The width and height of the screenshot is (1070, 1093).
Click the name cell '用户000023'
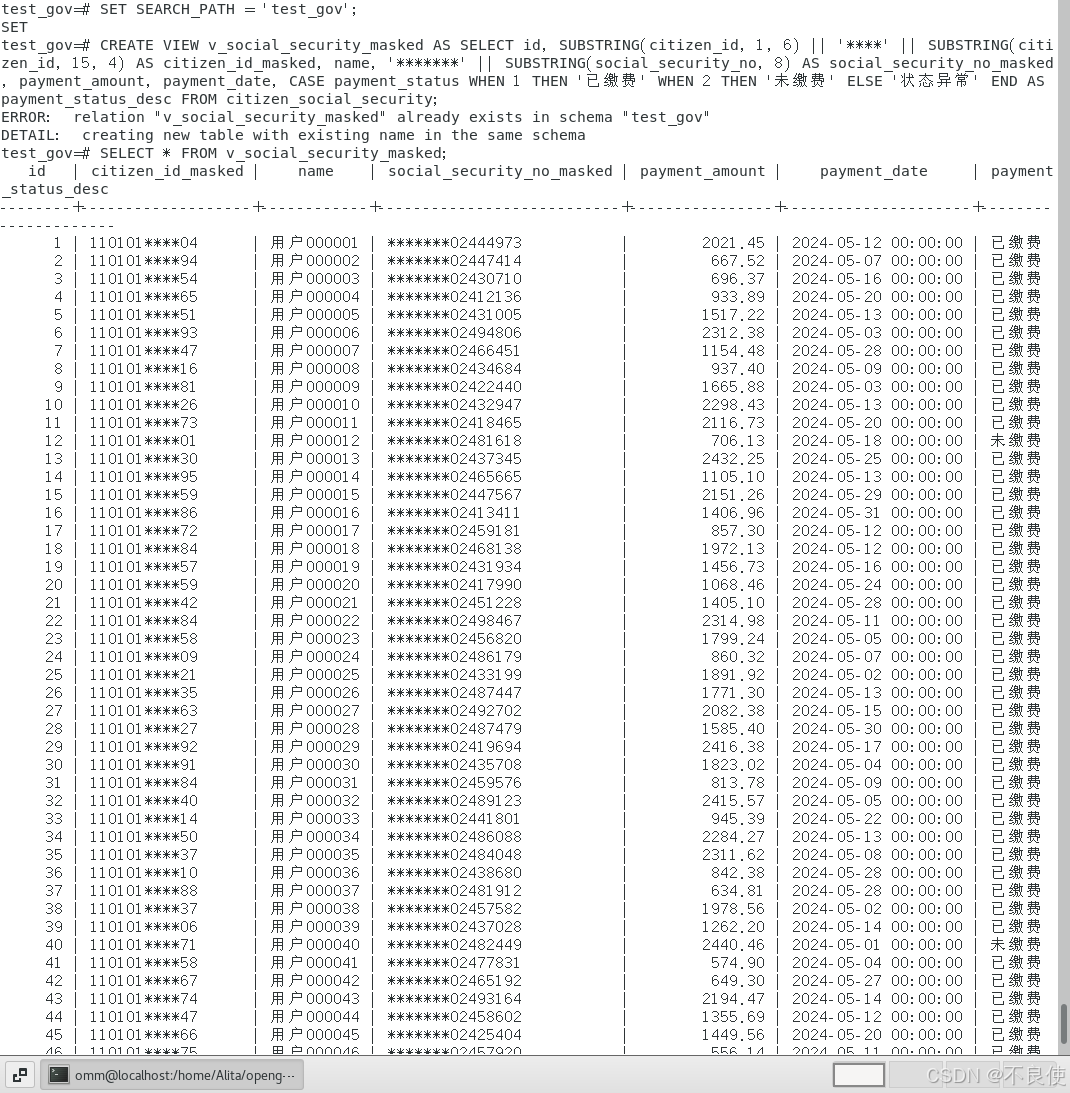coord(315,639)
